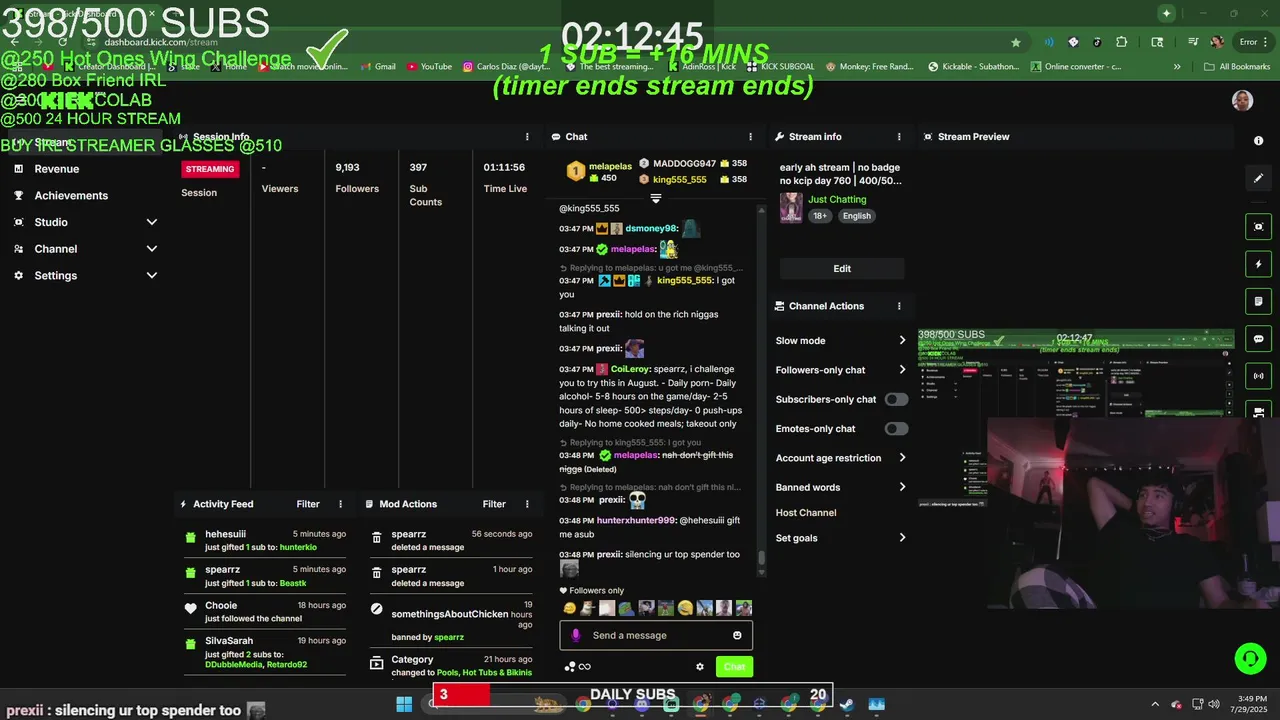Click the purple microphone icon in message box
This screenshot has width=1280, height=720.
pyautogui.click(x=575, y=635)
